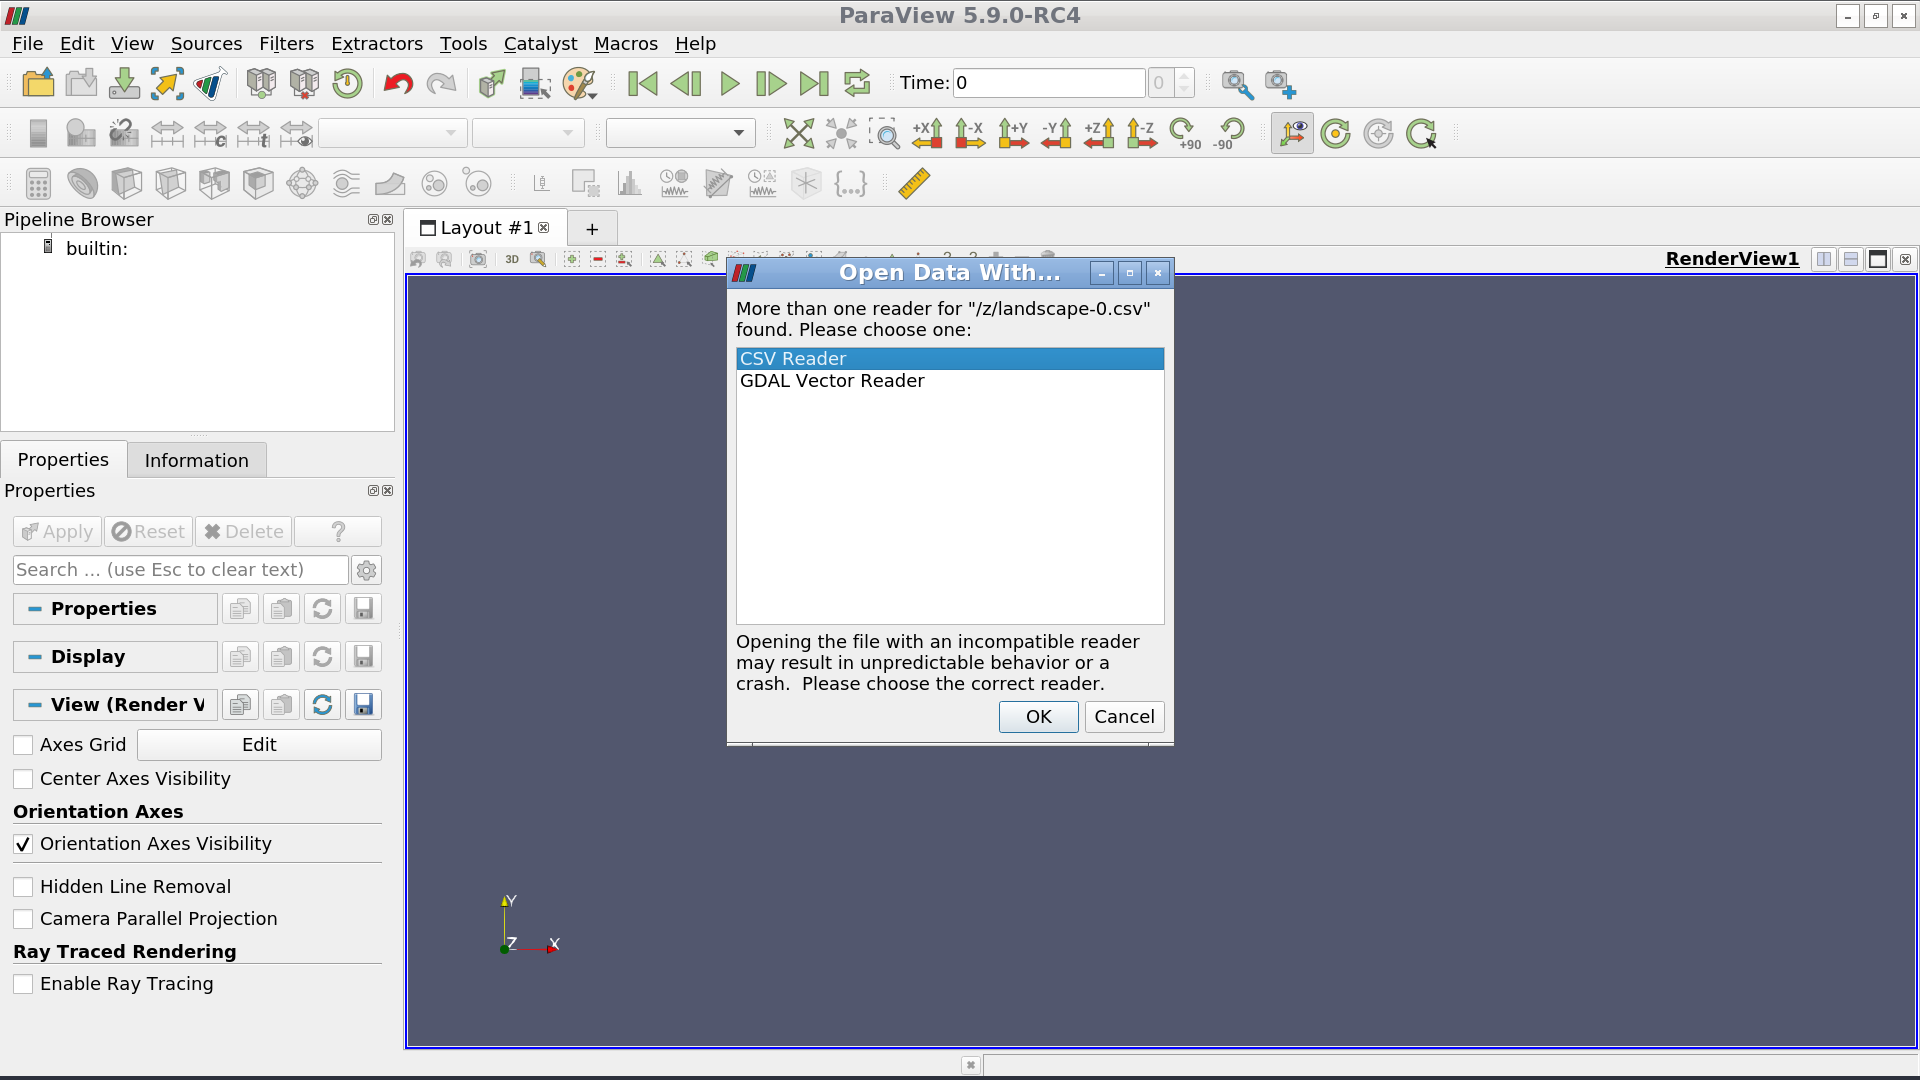The height and width of the screenshot is (1080, 1920).
Task: Open a file with the folder icon
Action: pos(38,83)
